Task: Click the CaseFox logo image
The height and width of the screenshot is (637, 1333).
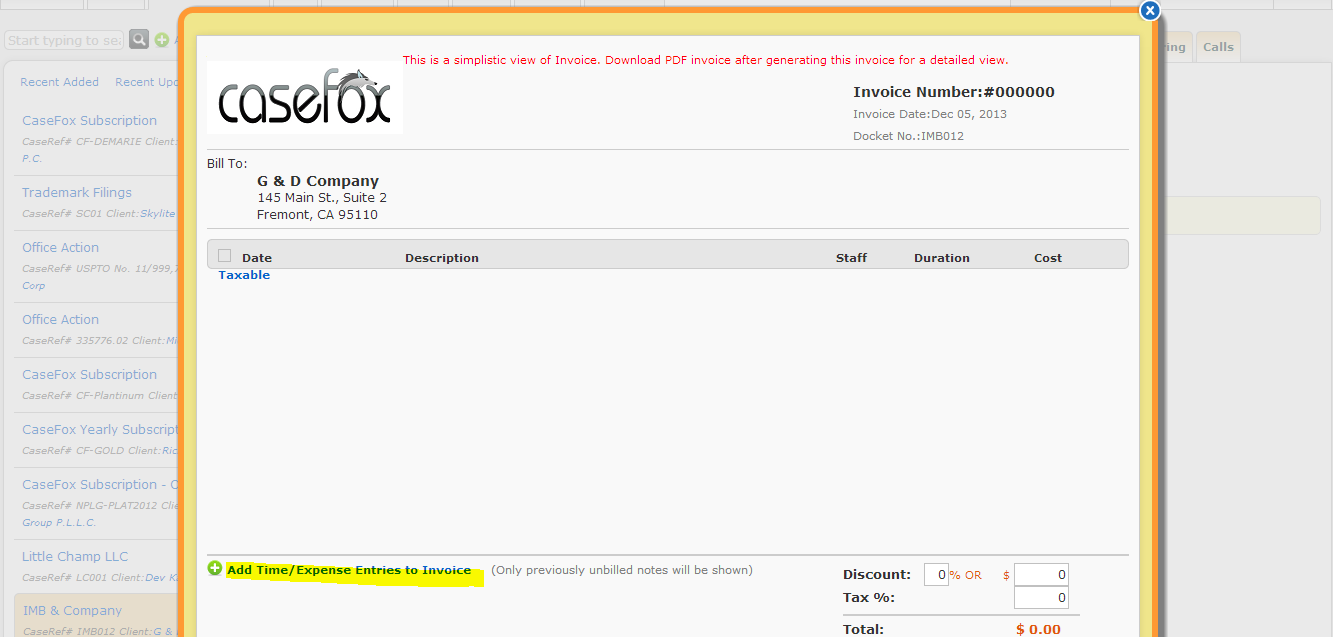Action: point(304,98)
